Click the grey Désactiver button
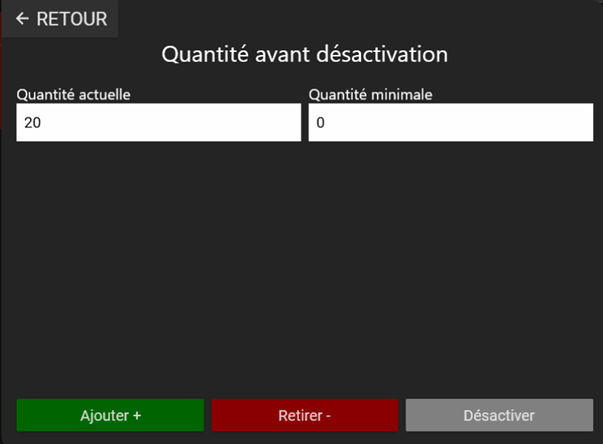 (499, 415)
